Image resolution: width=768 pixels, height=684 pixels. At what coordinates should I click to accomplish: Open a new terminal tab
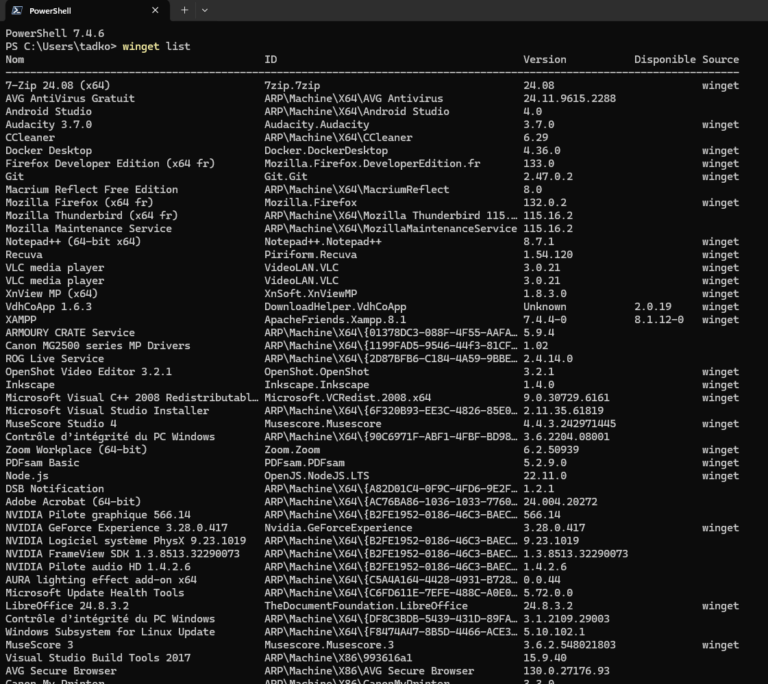point(184,10)
